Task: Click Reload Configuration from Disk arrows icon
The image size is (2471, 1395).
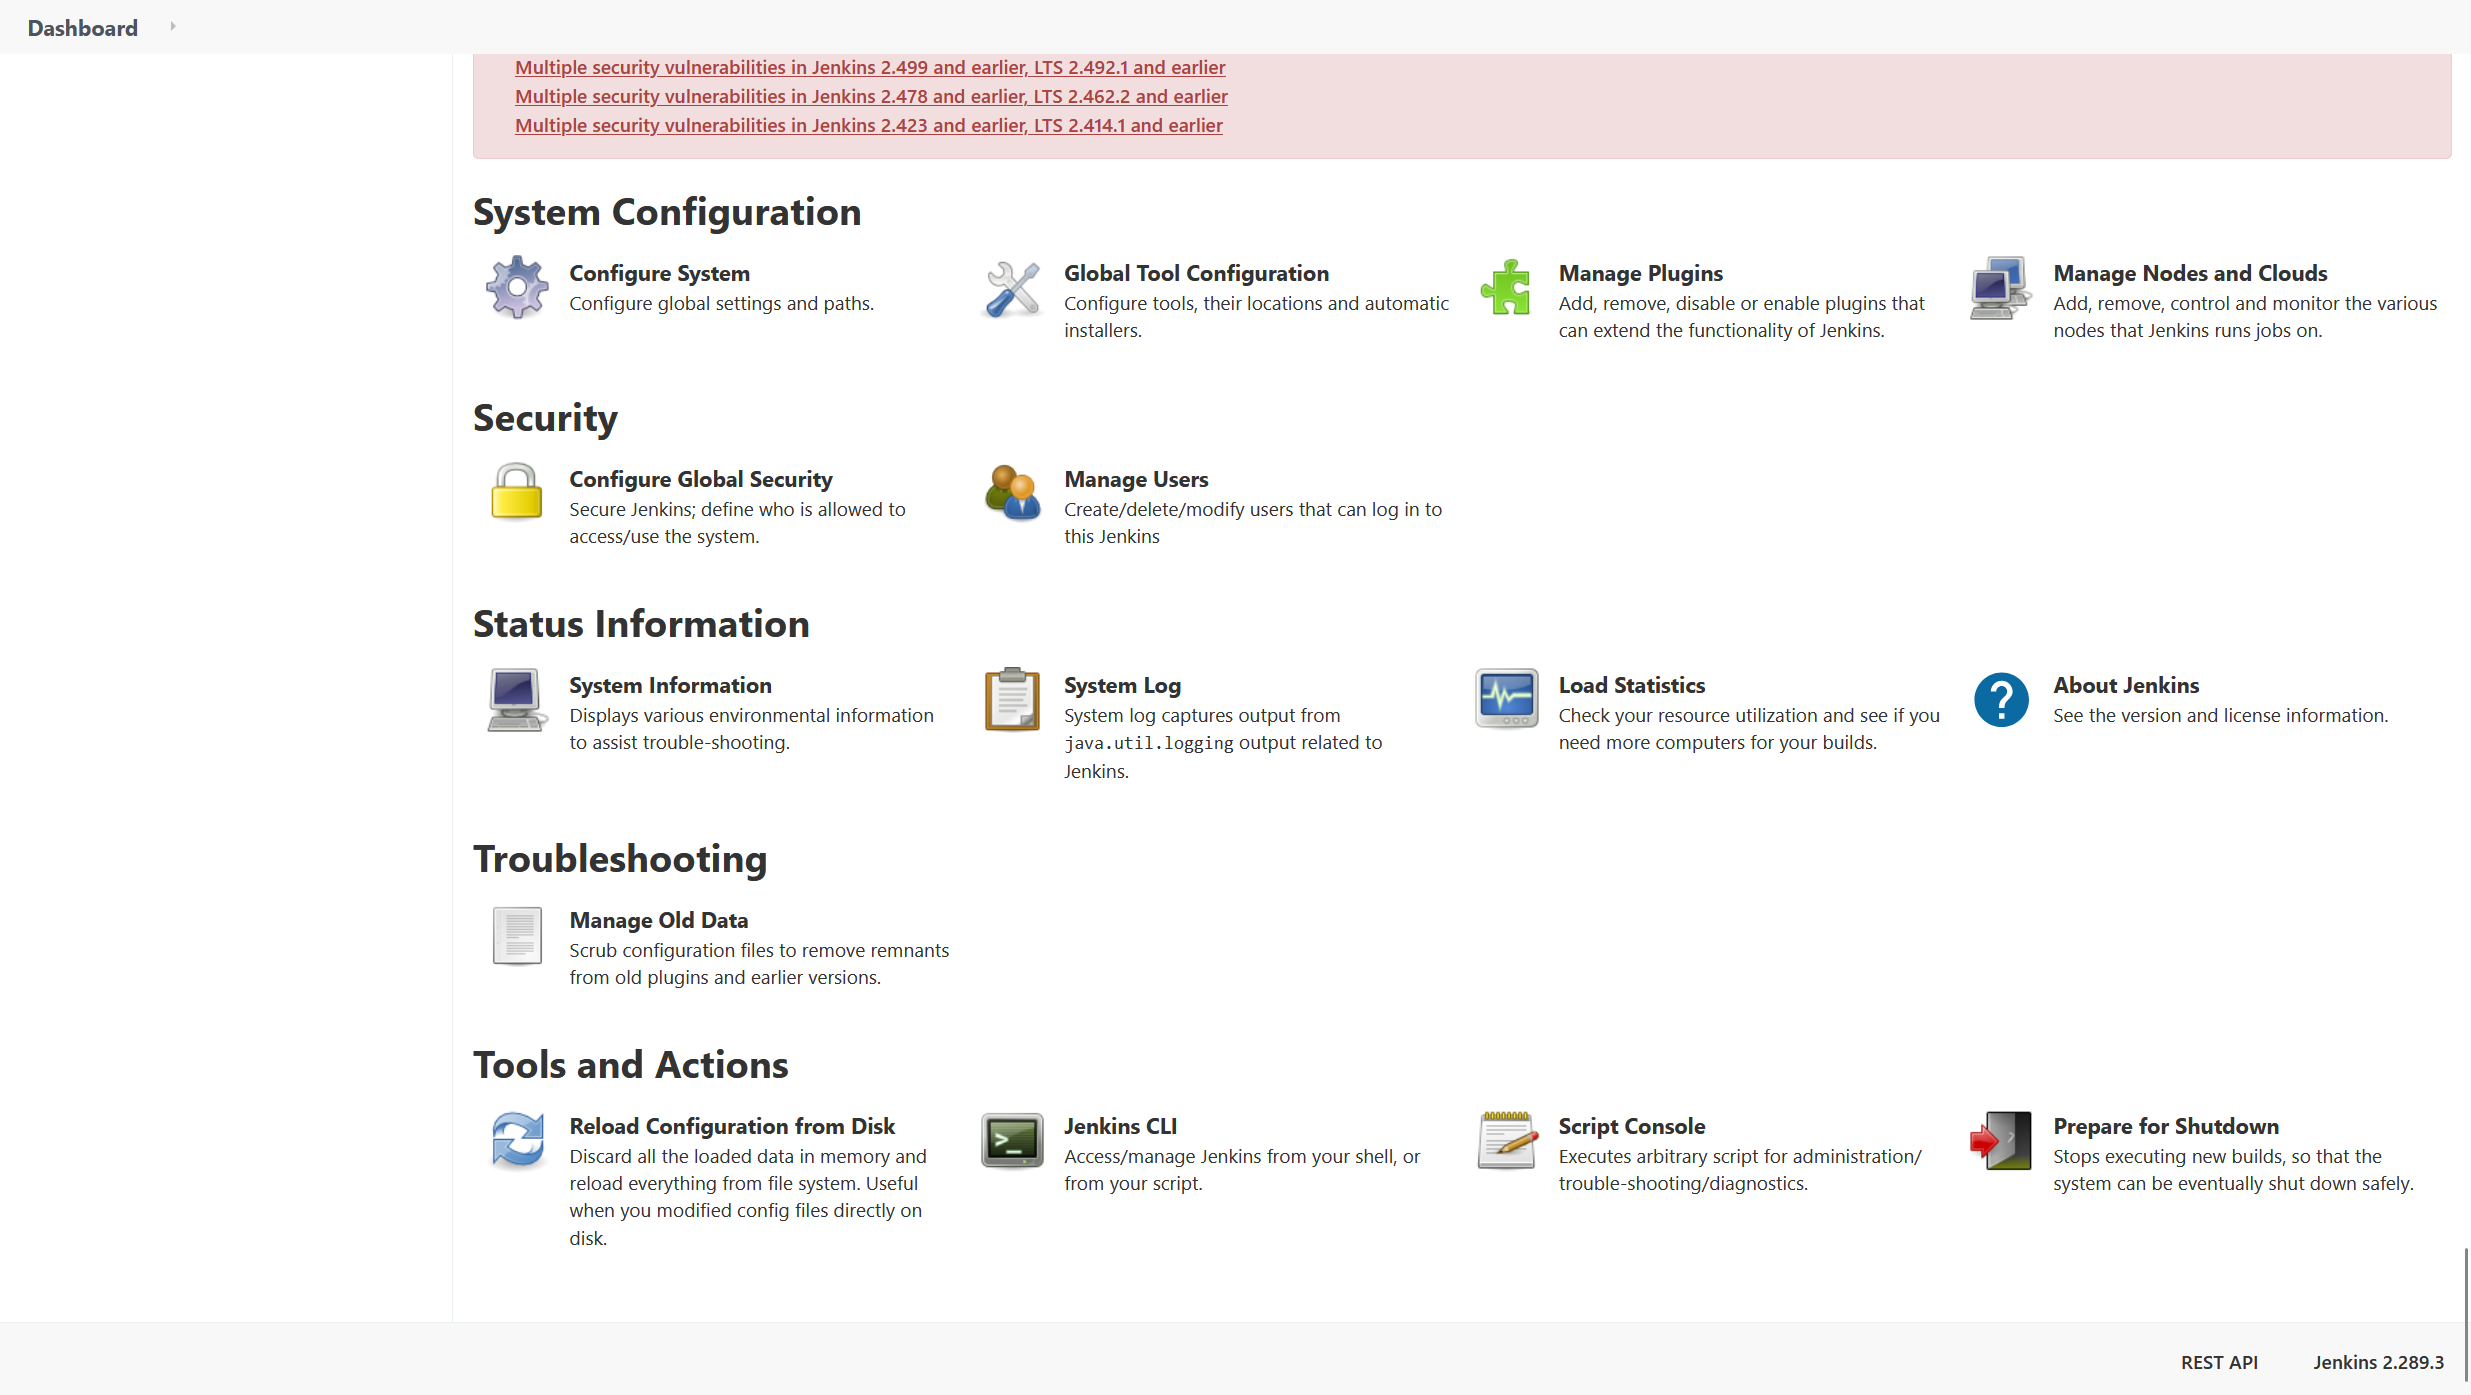Action: pos(516,1140)
